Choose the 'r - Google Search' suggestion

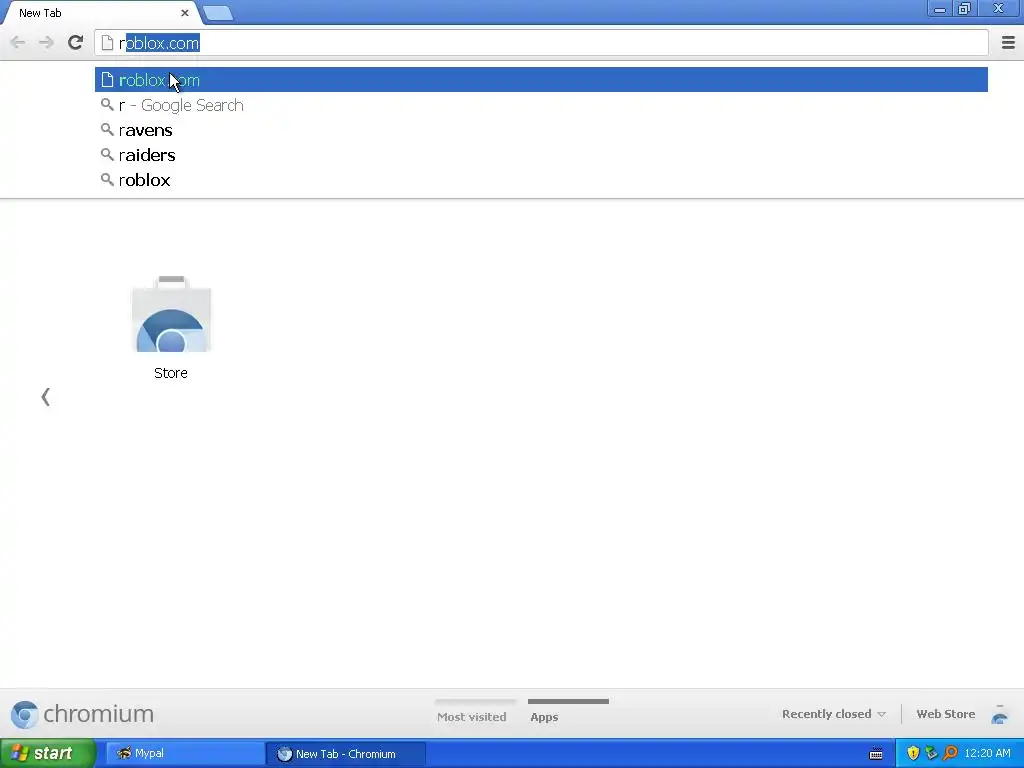(x=541, y=105)
